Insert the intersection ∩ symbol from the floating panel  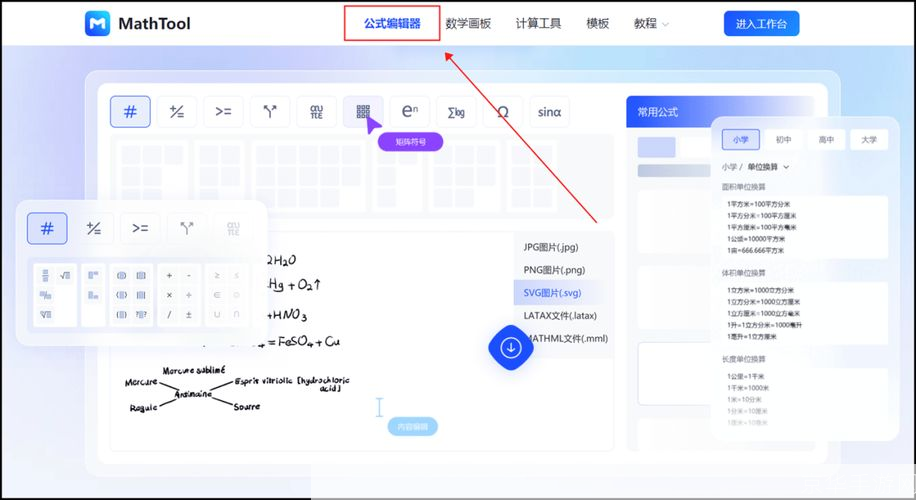[x=237, y=315]
